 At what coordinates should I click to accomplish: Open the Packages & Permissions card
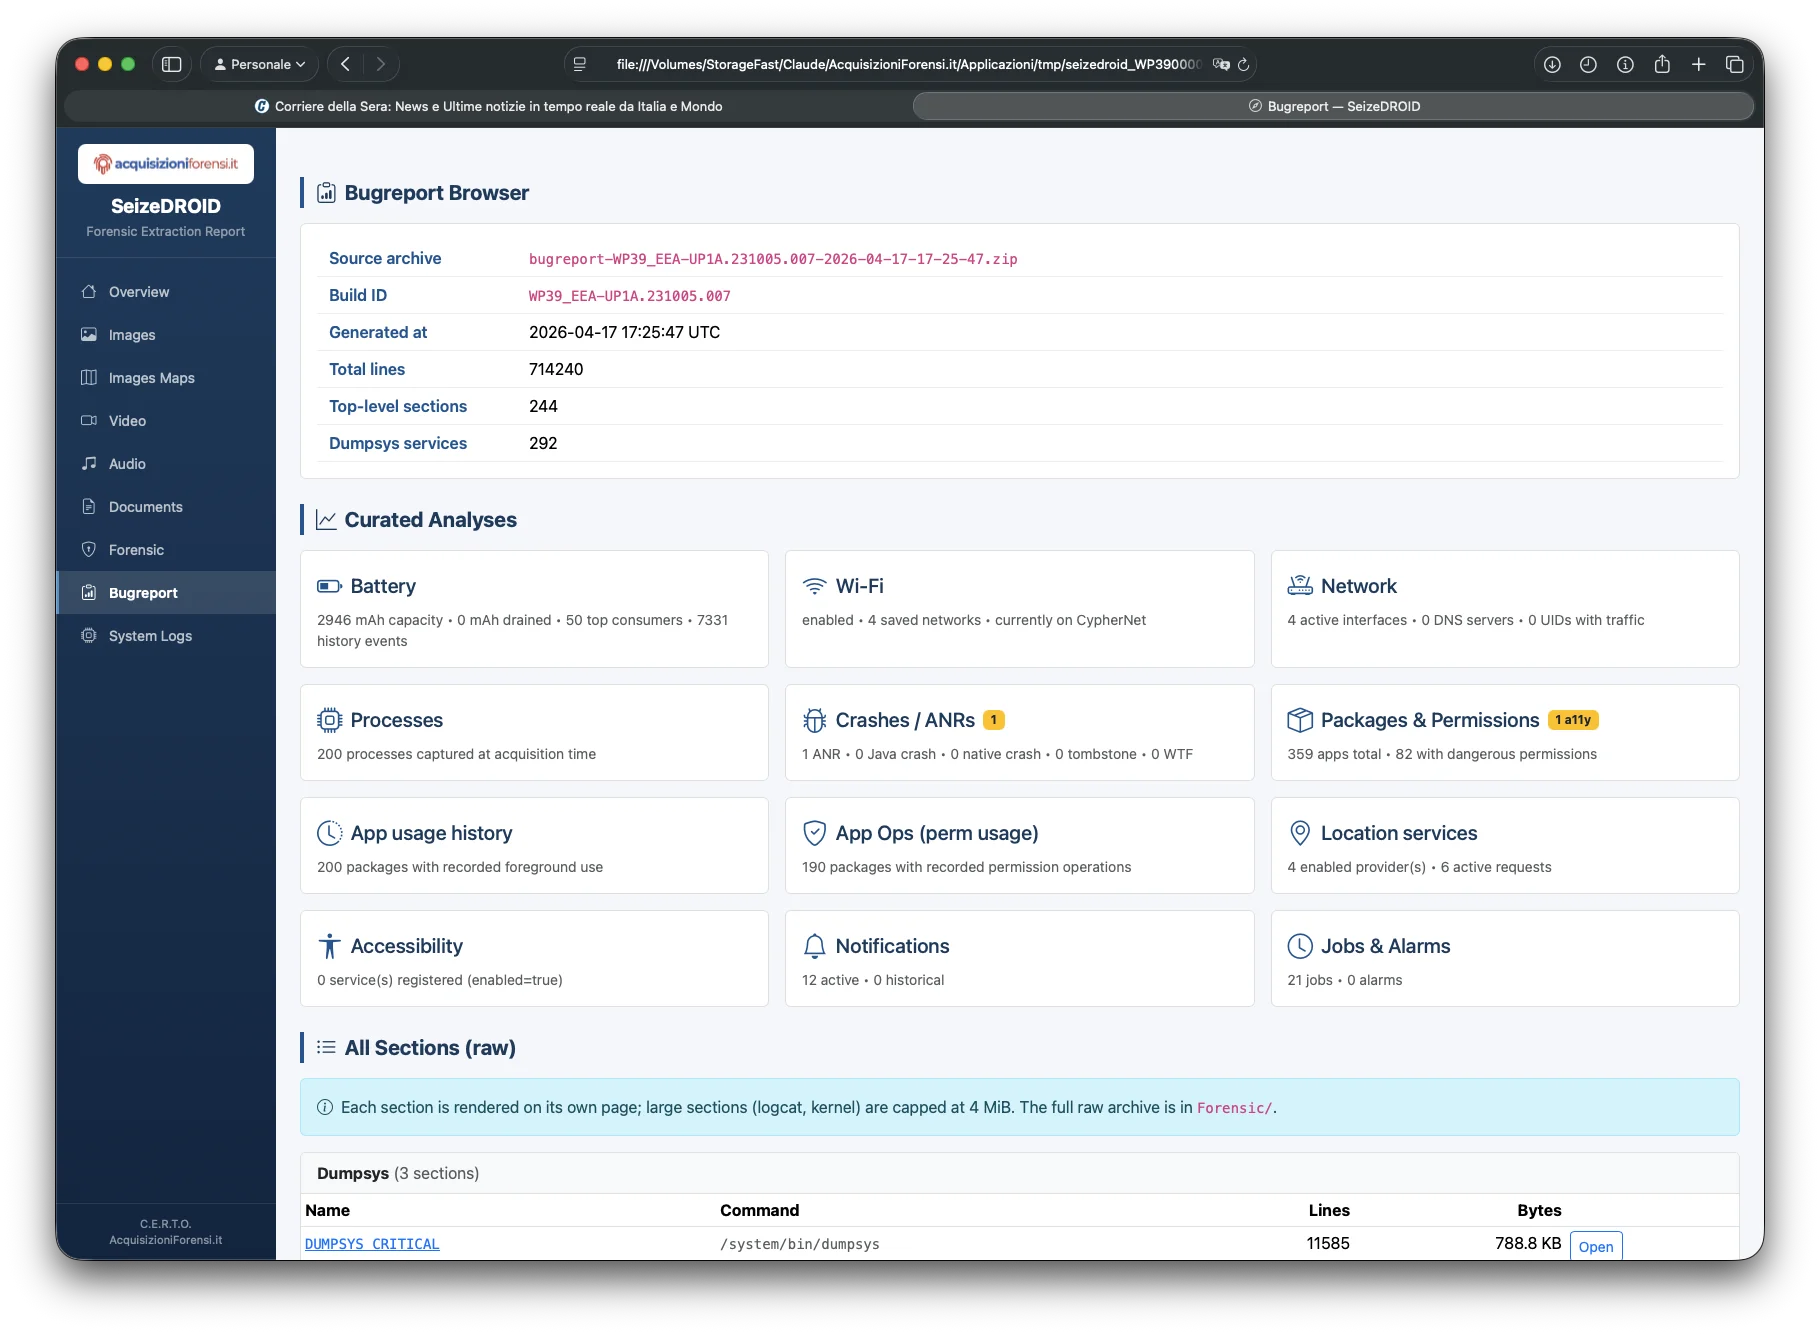[x=1504, y=732]
